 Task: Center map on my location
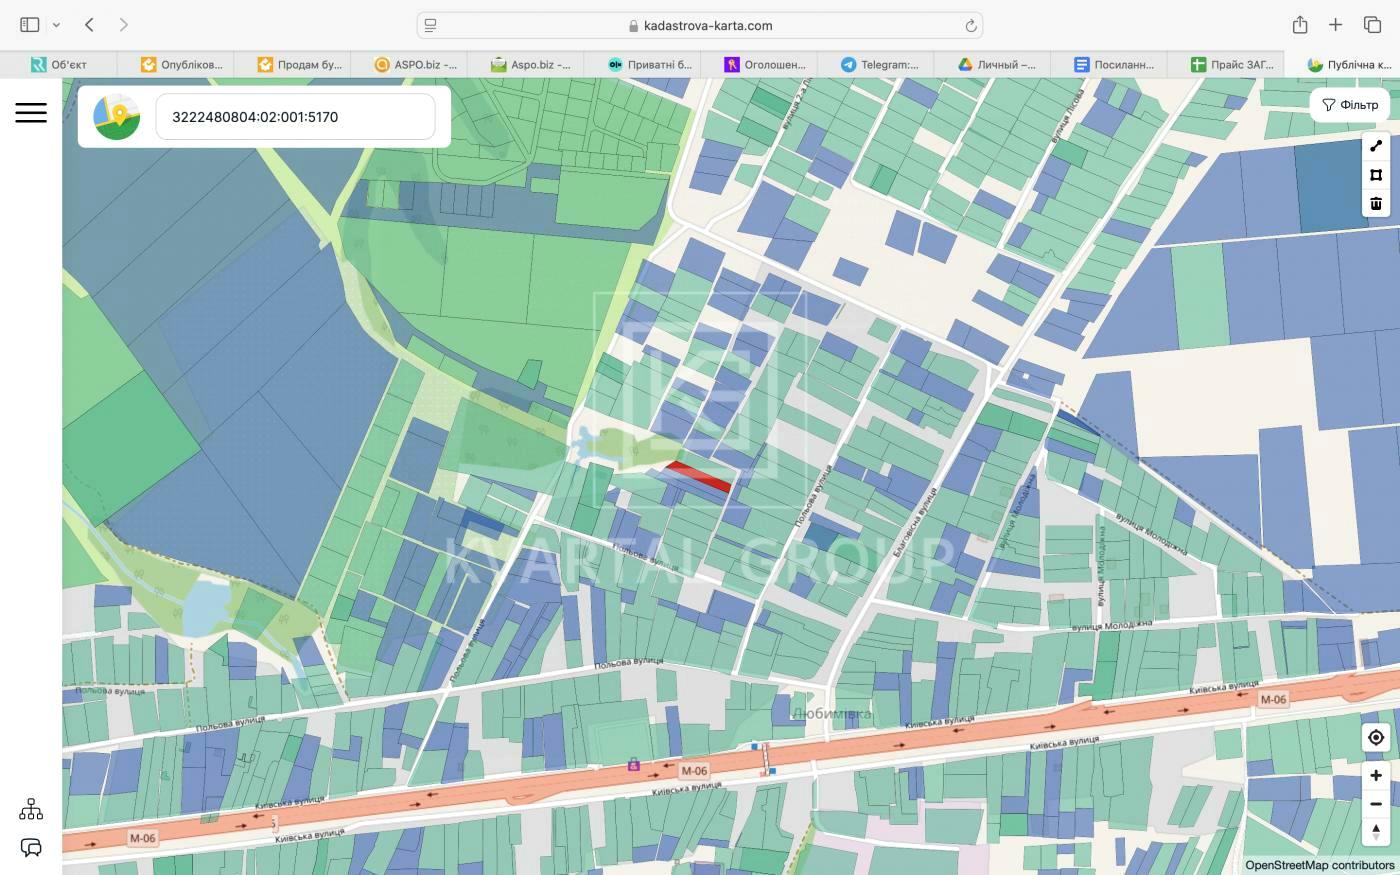pyautogui.click(x=1376, y=738)
